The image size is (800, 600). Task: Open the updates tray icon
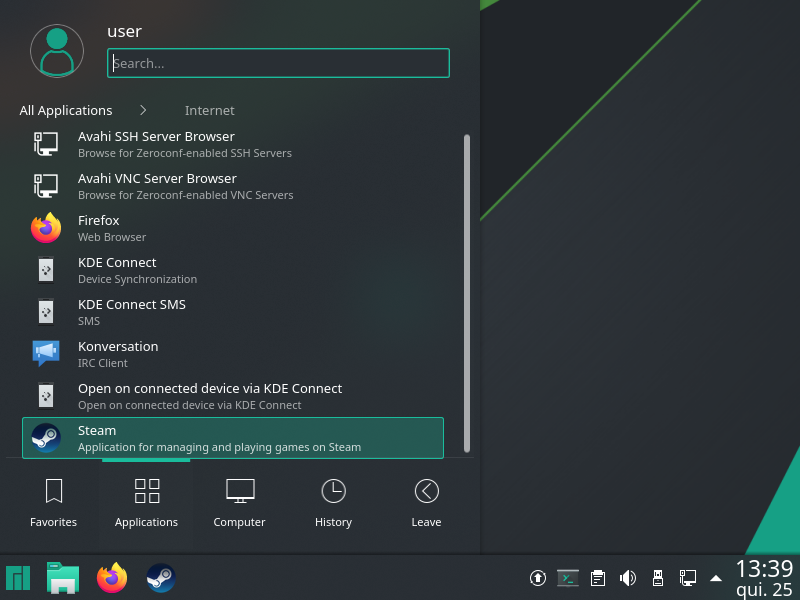click(538, 578)
